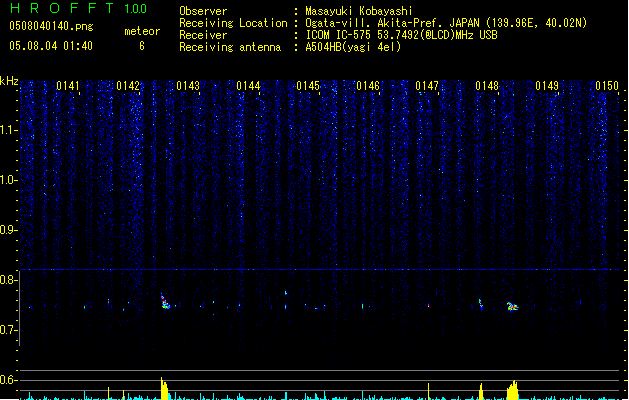Select the meteor count value 6
The width and height of the screenshot is (629, 400).
[142, 46]
